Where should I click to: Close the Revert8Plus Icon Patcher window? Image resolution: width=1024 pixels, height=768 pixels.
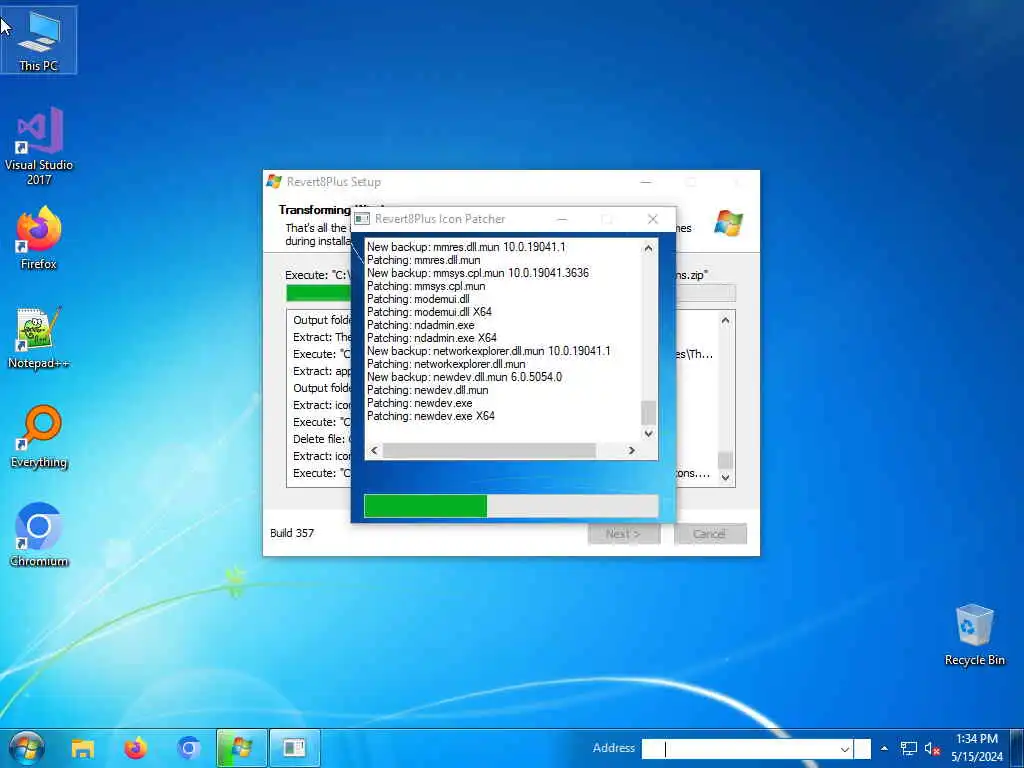tap(652, 219)
